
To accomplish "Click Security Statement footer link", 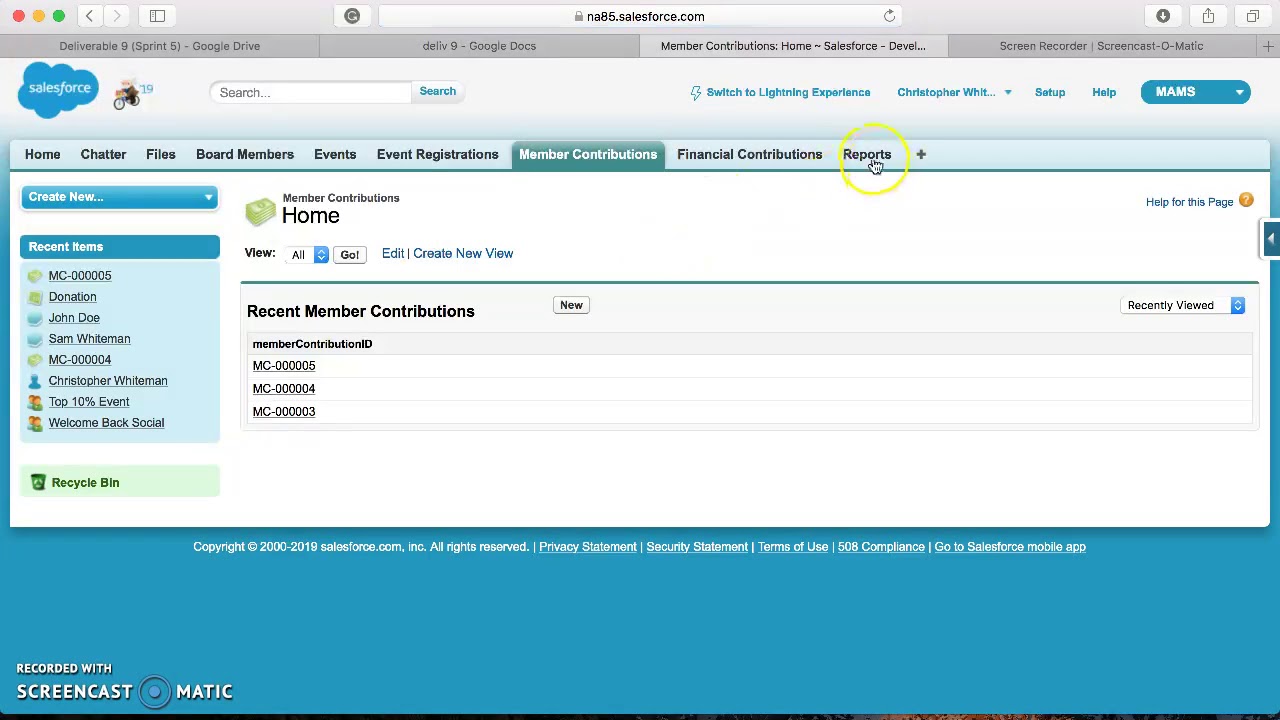I will point(697,547).
